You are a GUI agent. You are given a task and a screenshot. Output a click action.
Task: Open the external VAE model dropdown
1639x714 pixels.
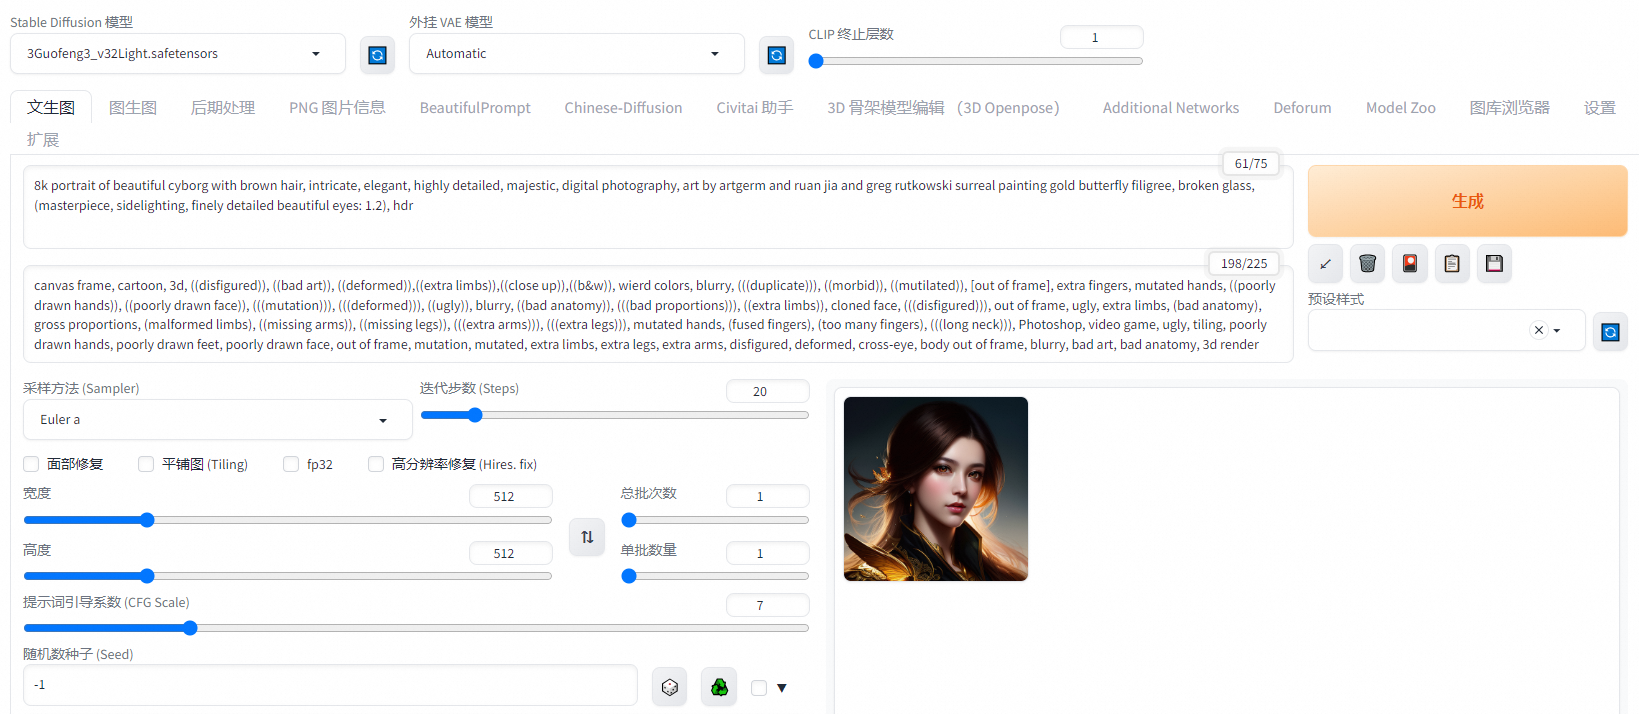[x=577, y=54]
